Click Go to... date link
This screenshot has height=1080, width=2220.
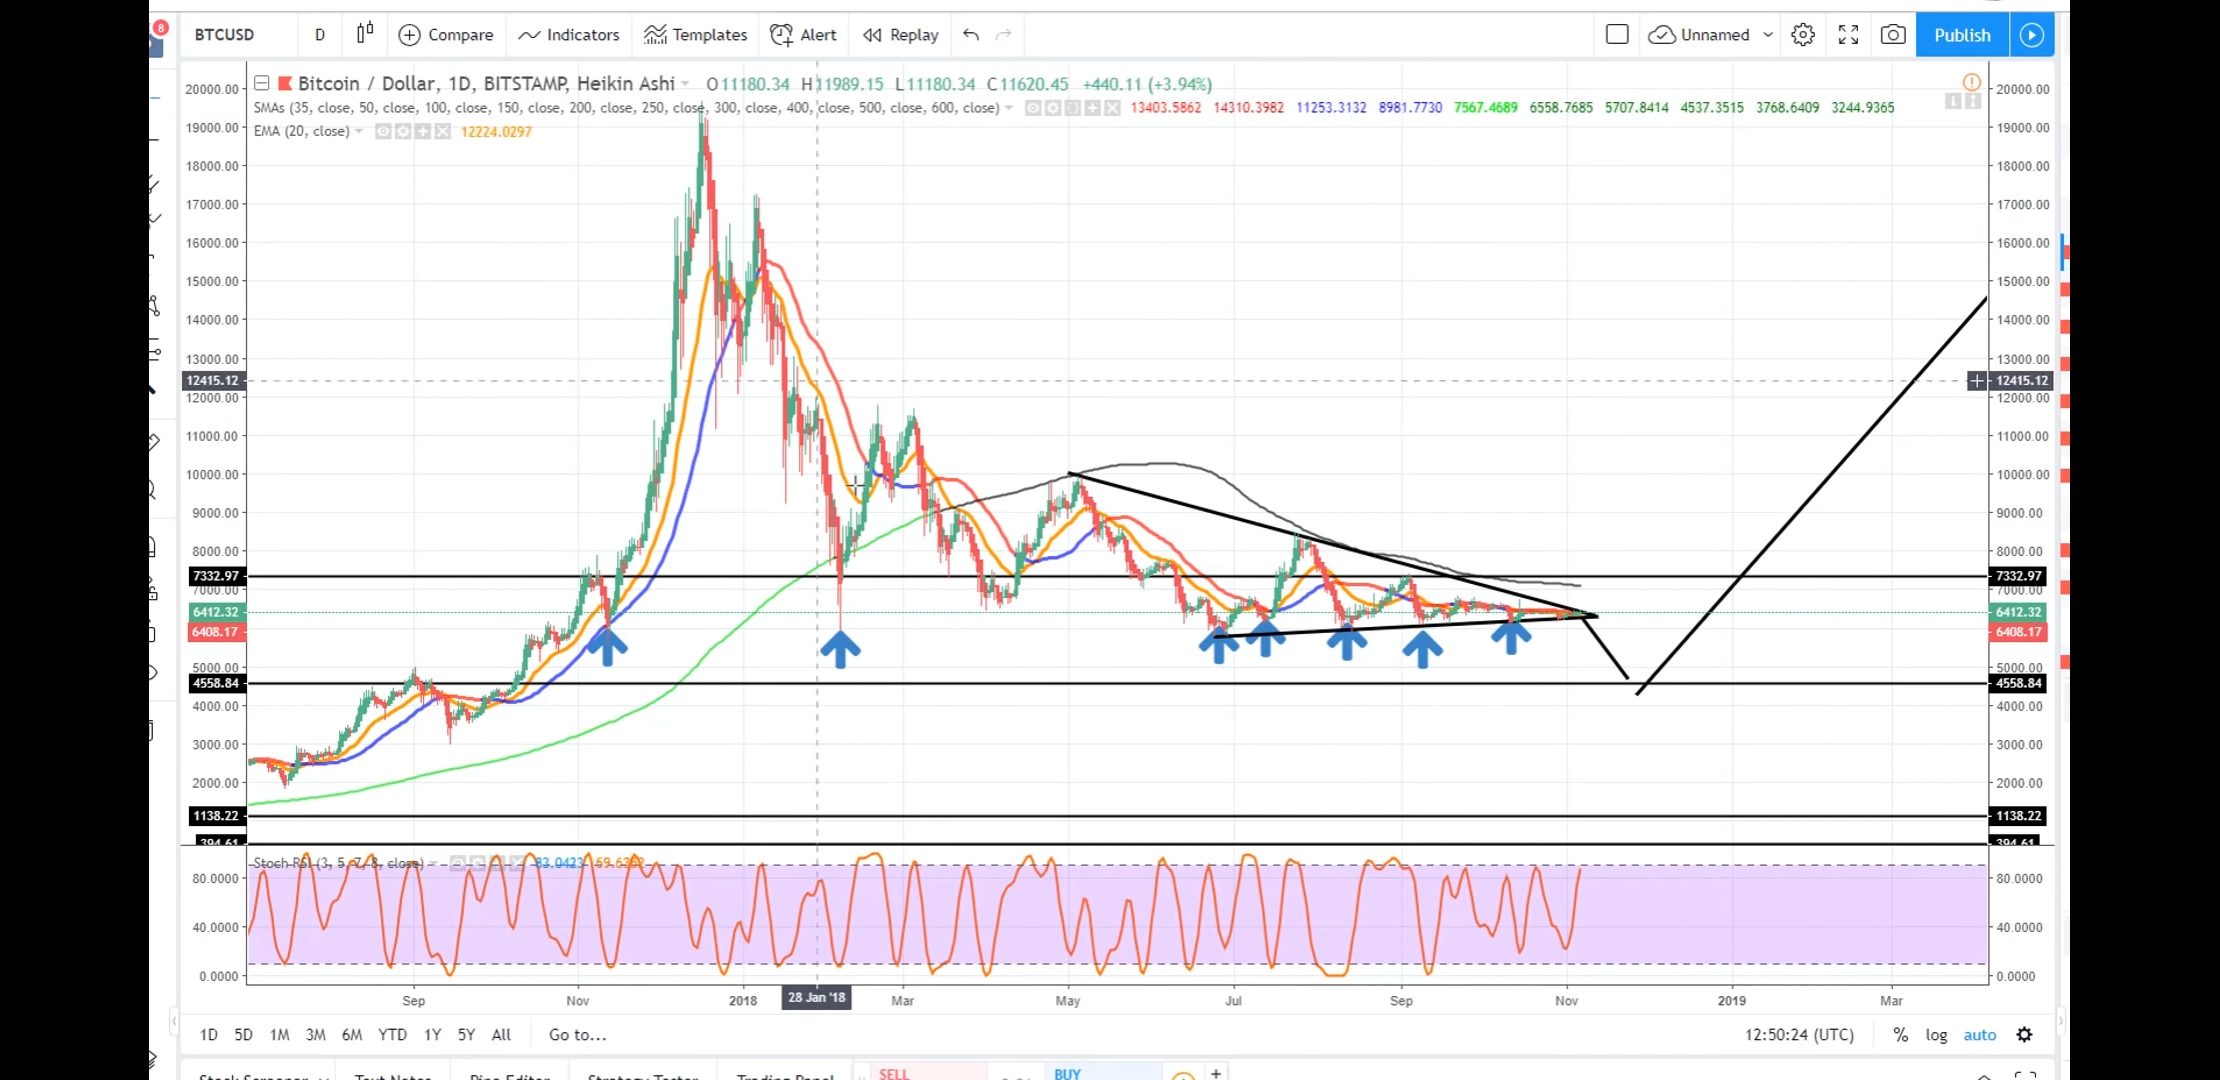point(577,1035)
